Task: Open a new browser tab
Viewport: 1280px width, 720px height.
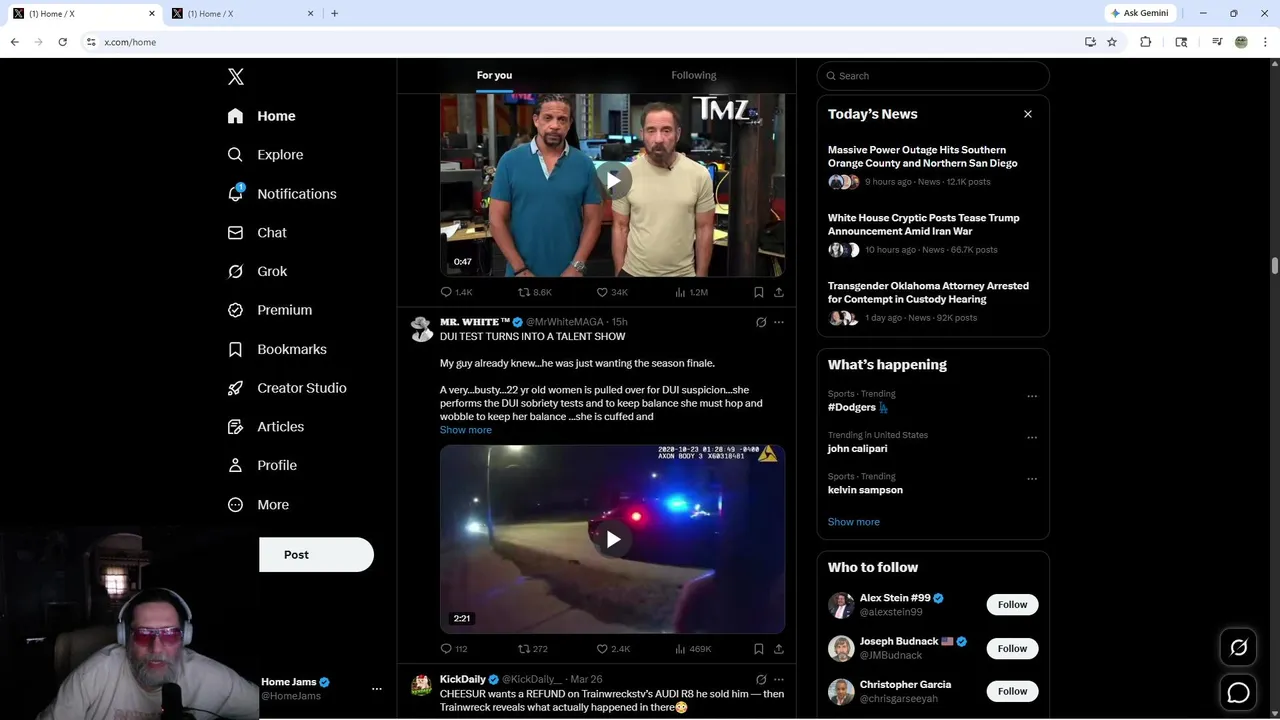Action: pos(334,13)
